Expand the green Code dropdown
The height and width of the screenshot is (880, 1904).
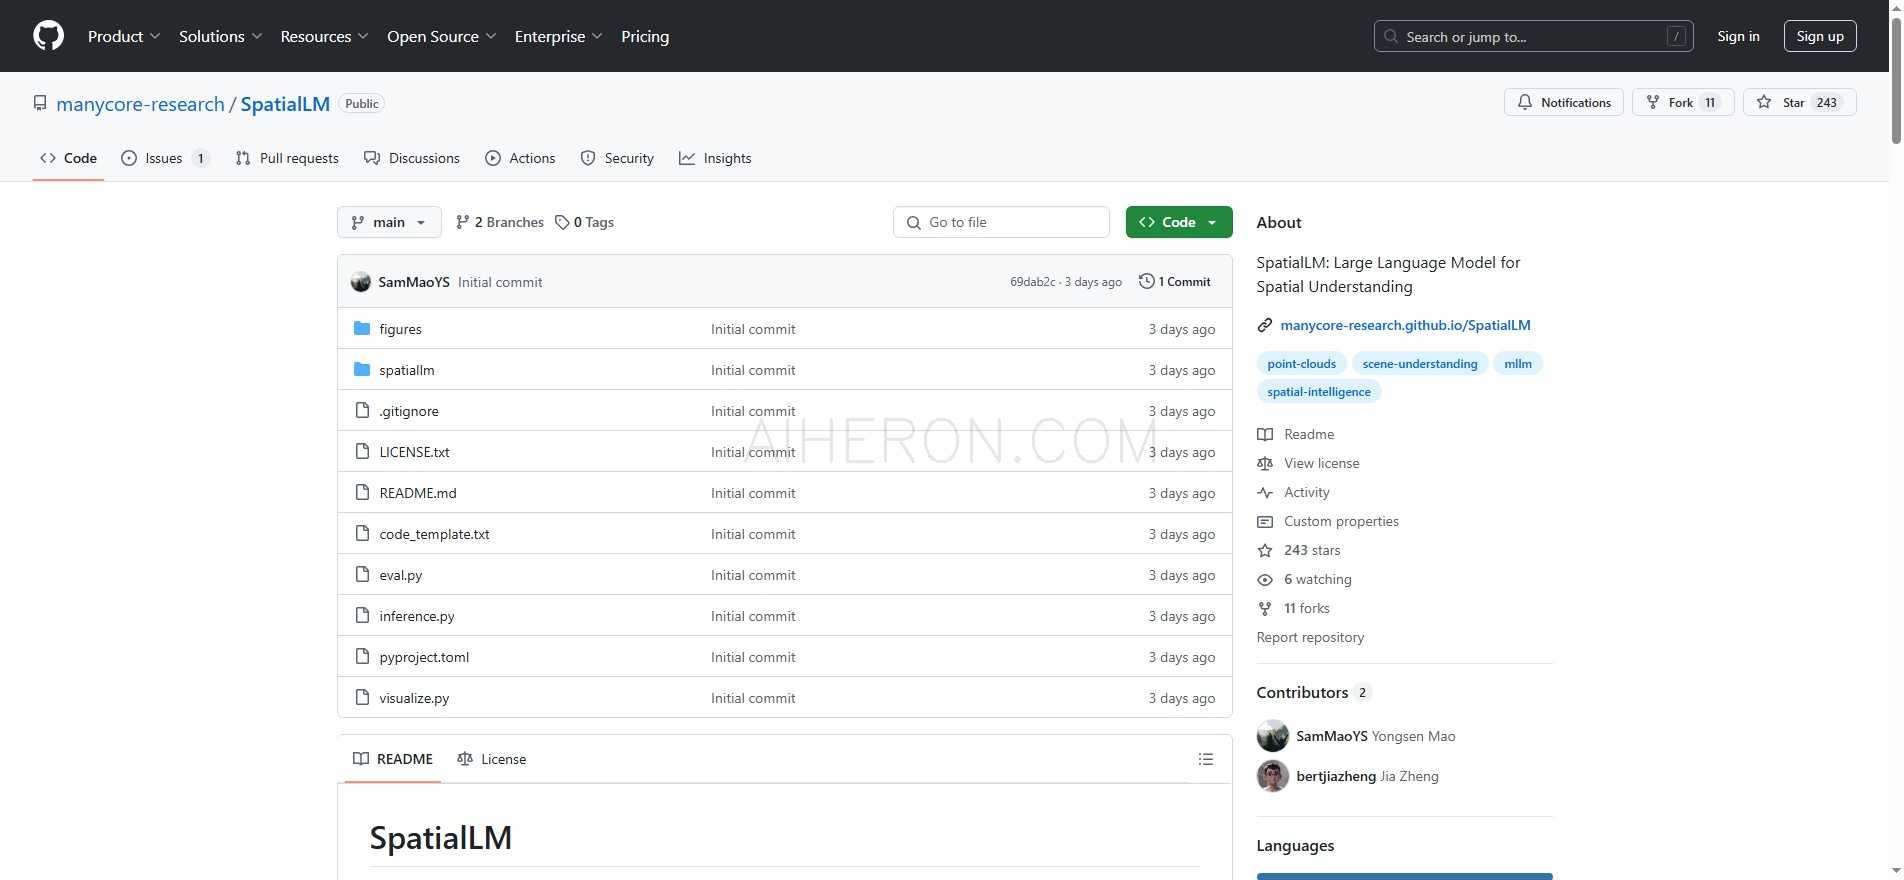(1178, 222)
